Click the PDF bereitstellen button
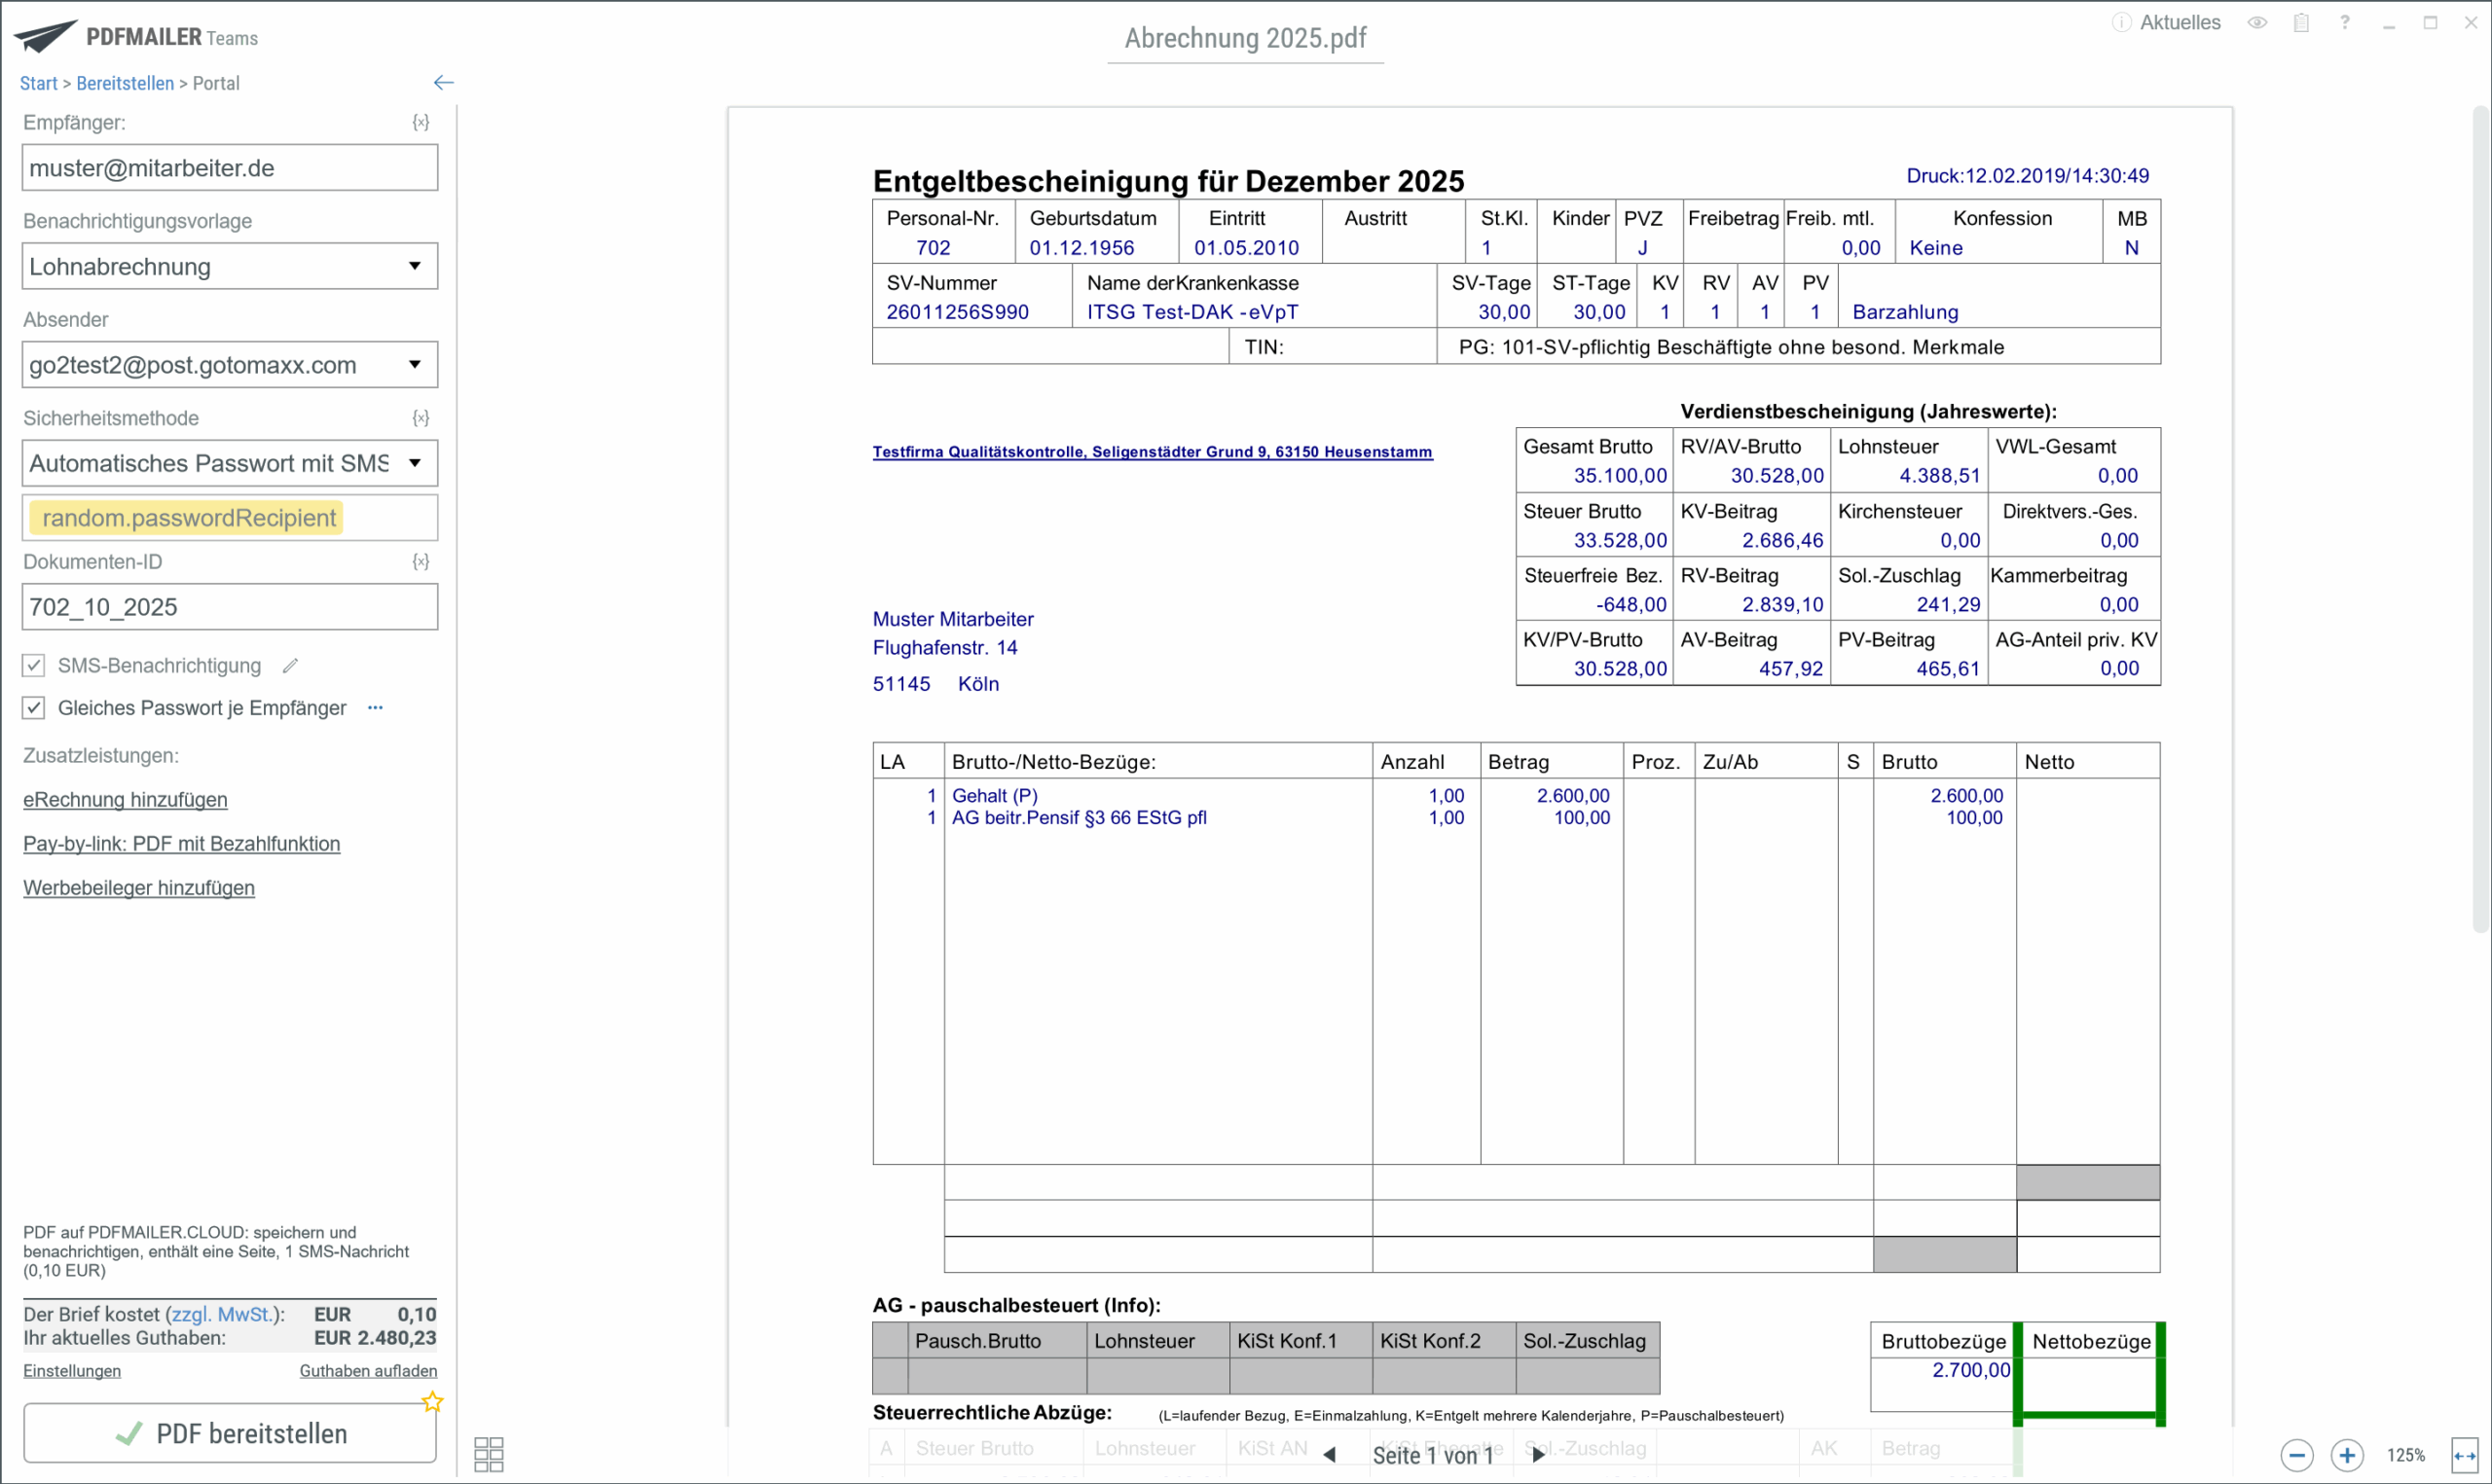Screen dimensions: 2492x1484 229,1433
